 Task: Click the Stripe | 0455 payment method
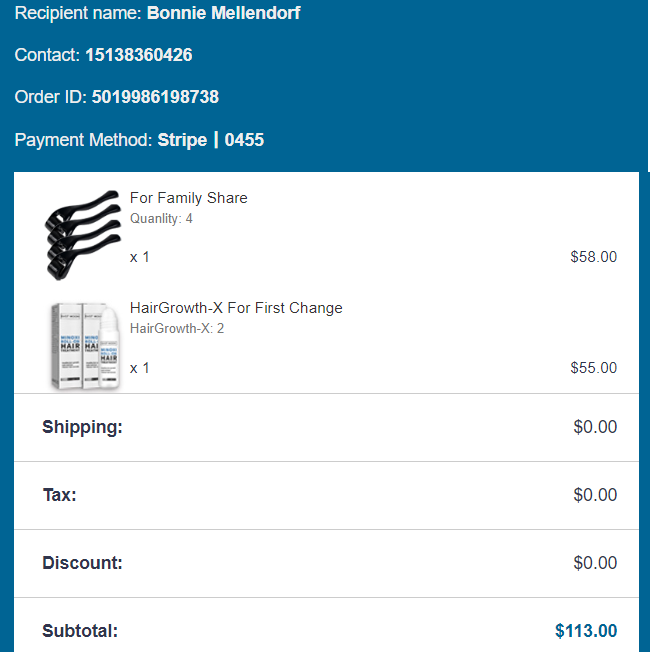point(211,140)
